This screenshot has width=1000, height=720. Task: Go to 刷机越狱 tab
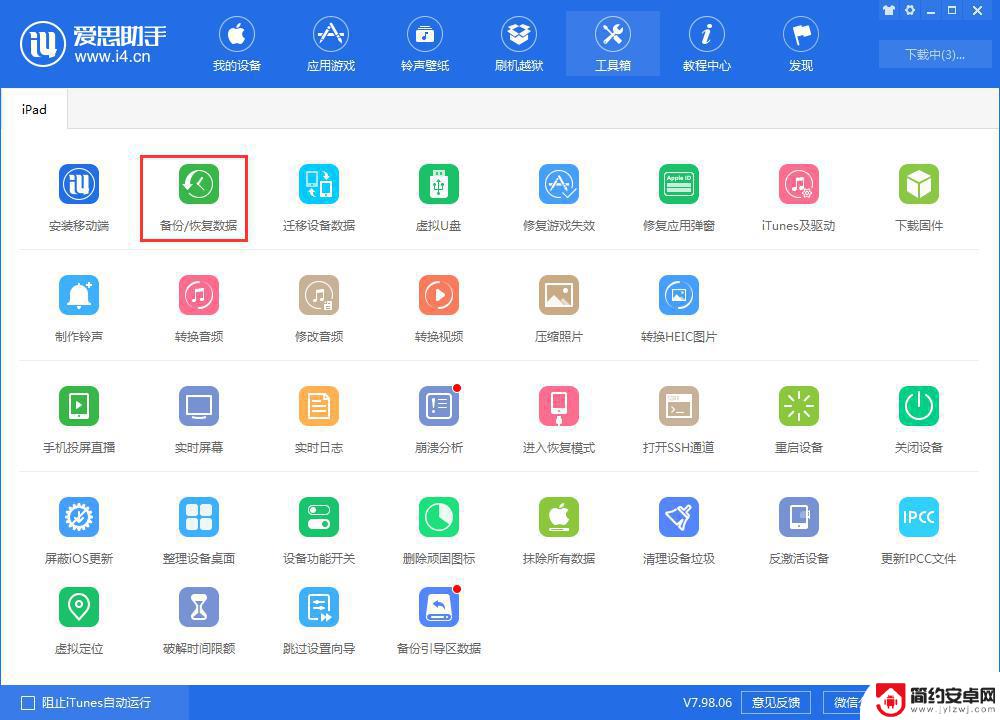pos(518,44)
